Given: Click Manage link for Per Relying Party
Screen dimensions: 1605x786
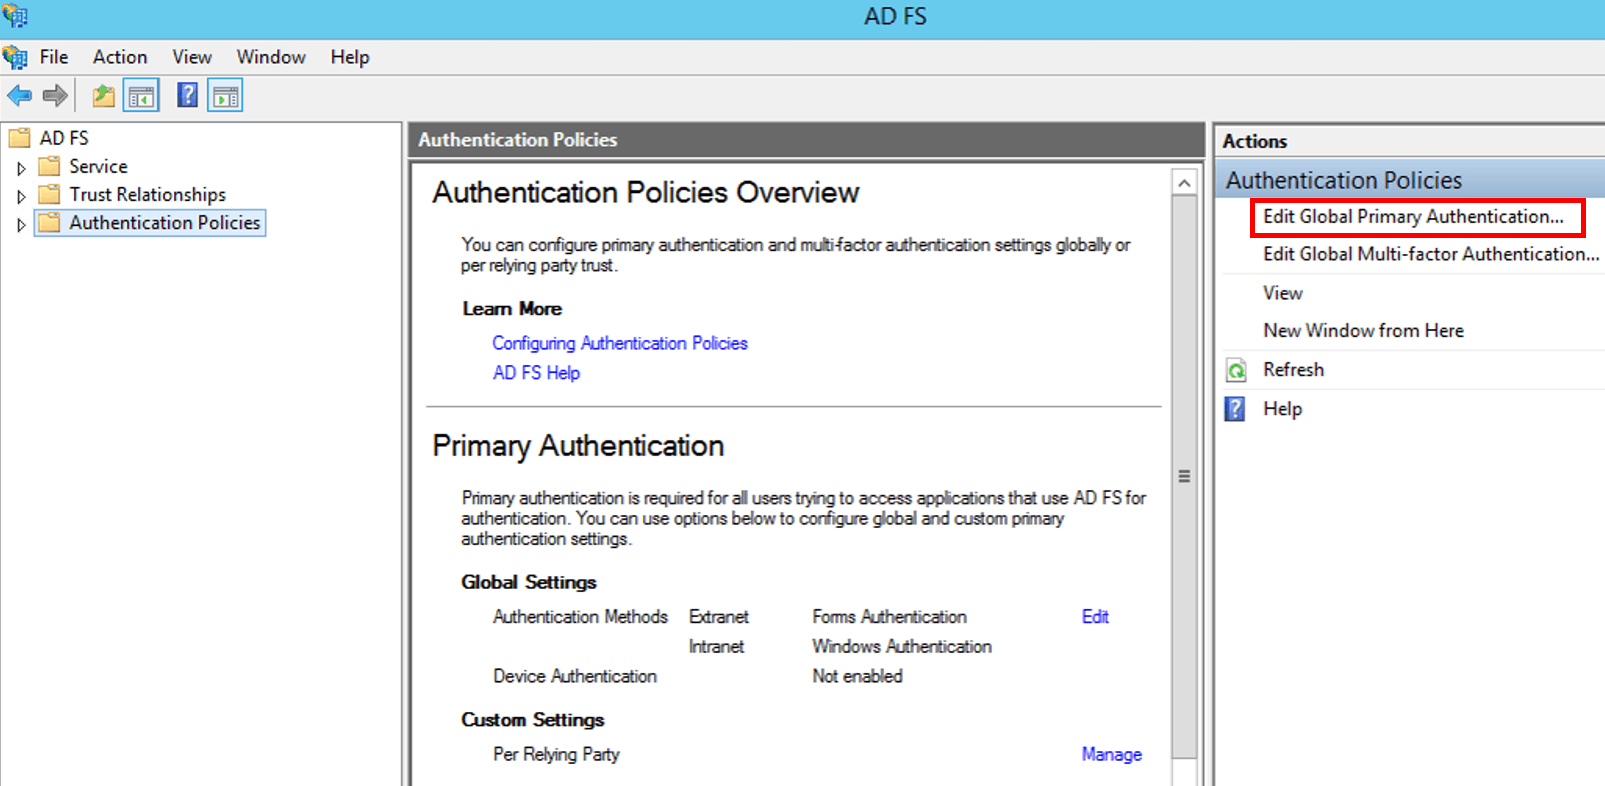Looking at the screenshot, I should click(x=1111, y=754).
